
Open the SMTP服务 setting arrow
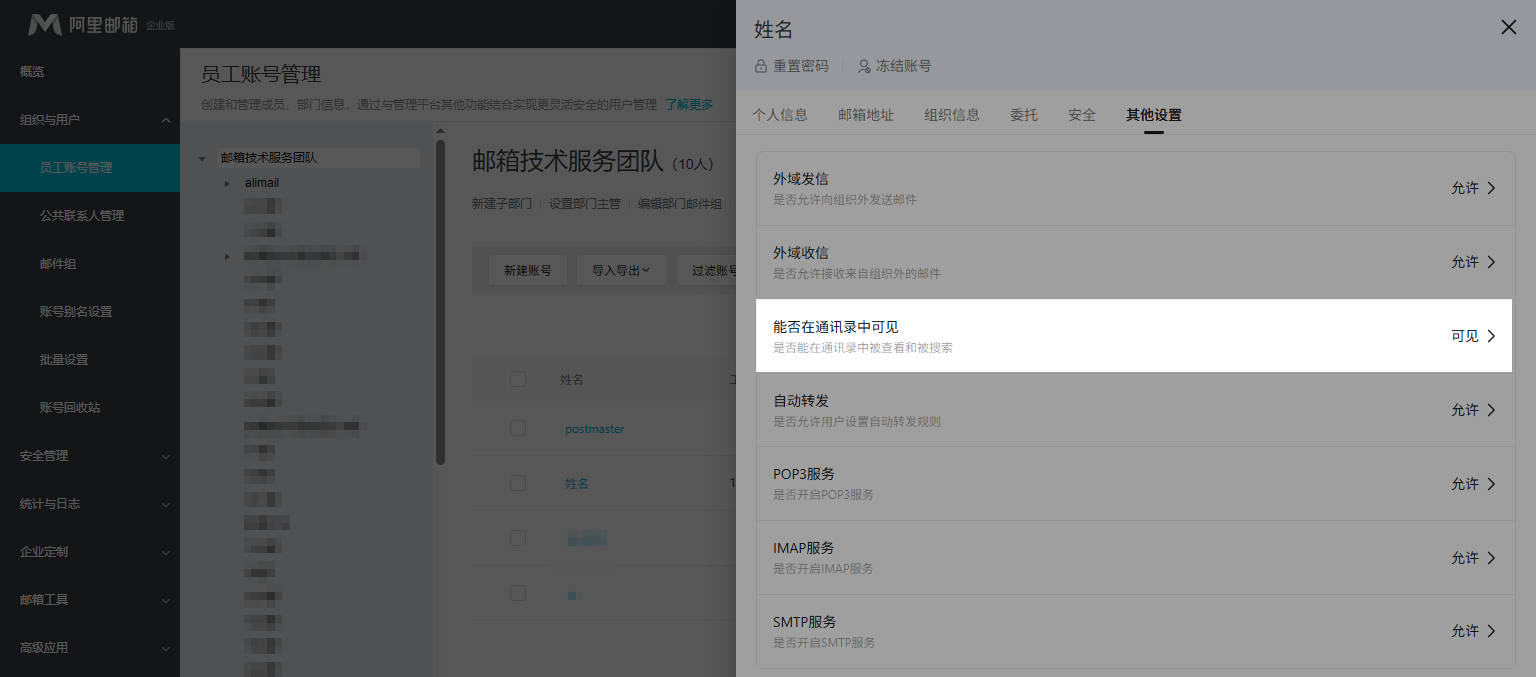click(x=1491, y=631)
